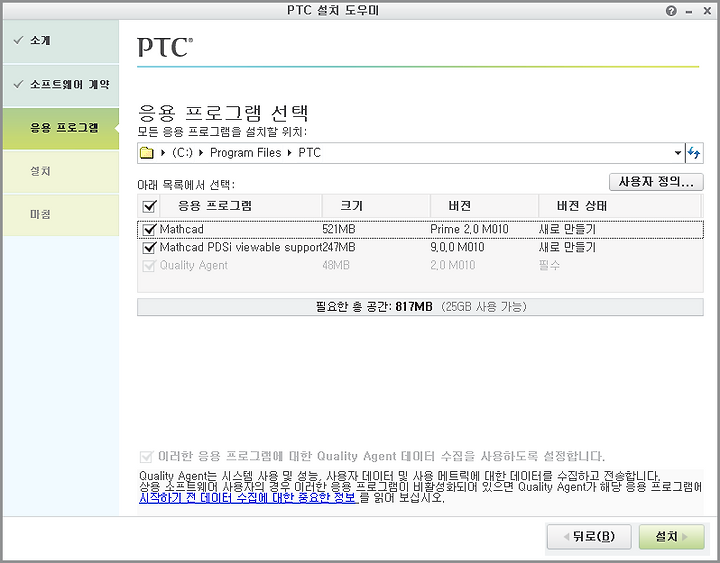Open the 시작하기 전 데이터 수집 정보 link
The width and height of the screenshot is (720, 563).
(x=248, y=498)
